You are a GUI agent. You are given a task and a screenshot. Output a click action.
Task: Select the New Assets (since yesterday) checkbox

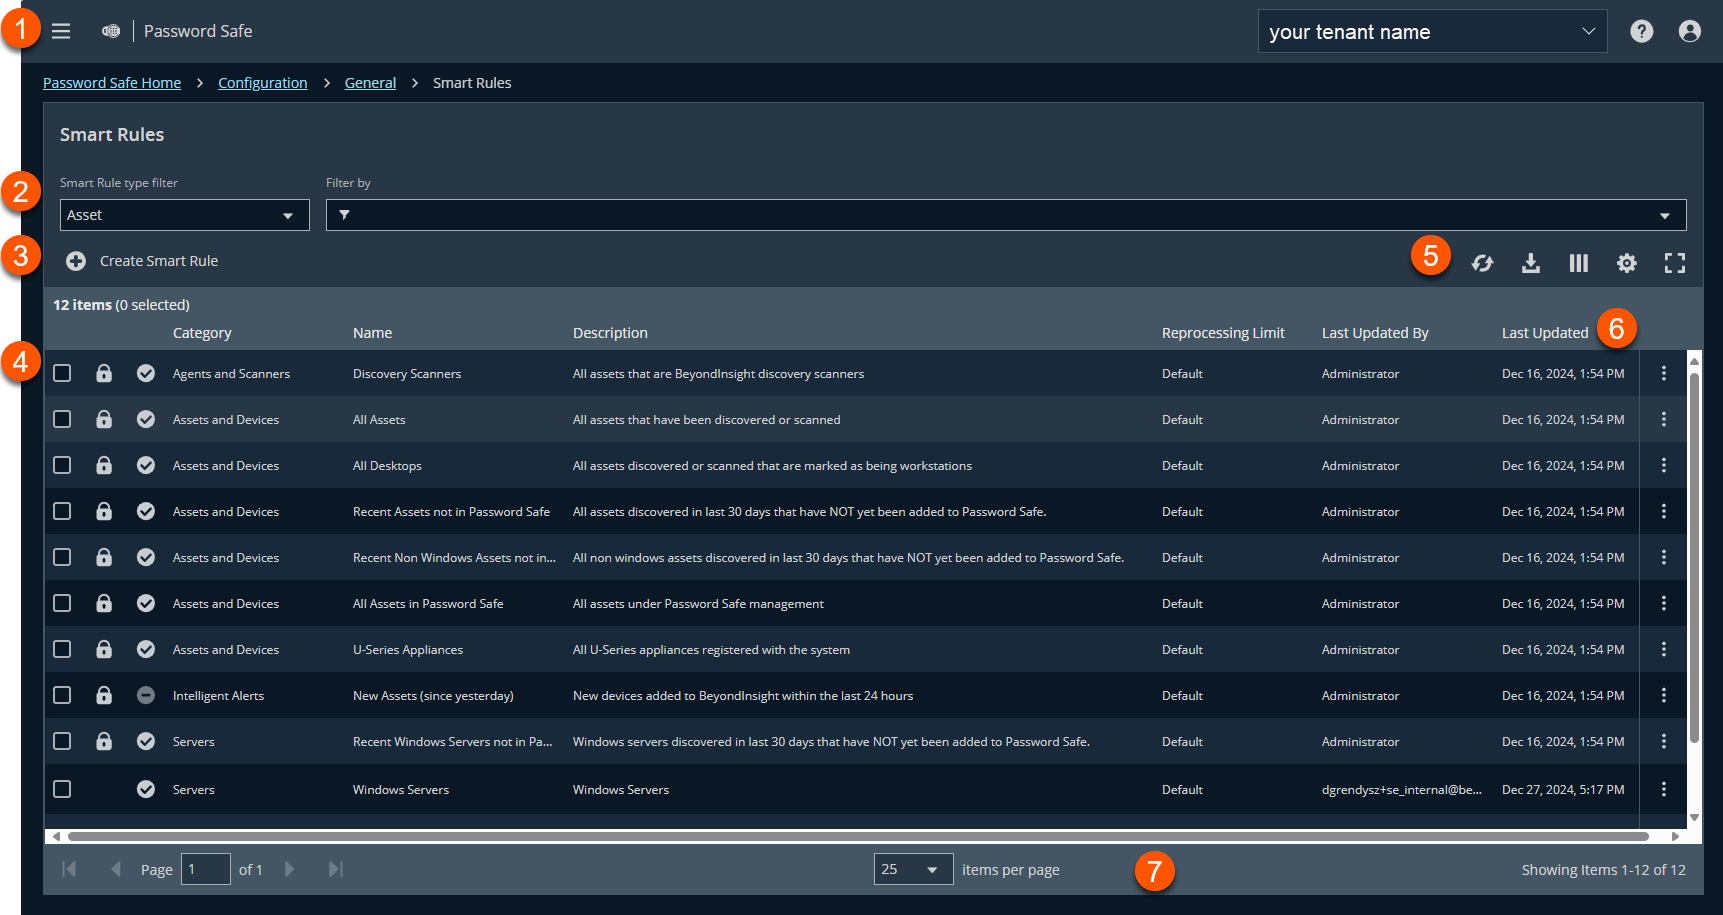pos(62,695)
